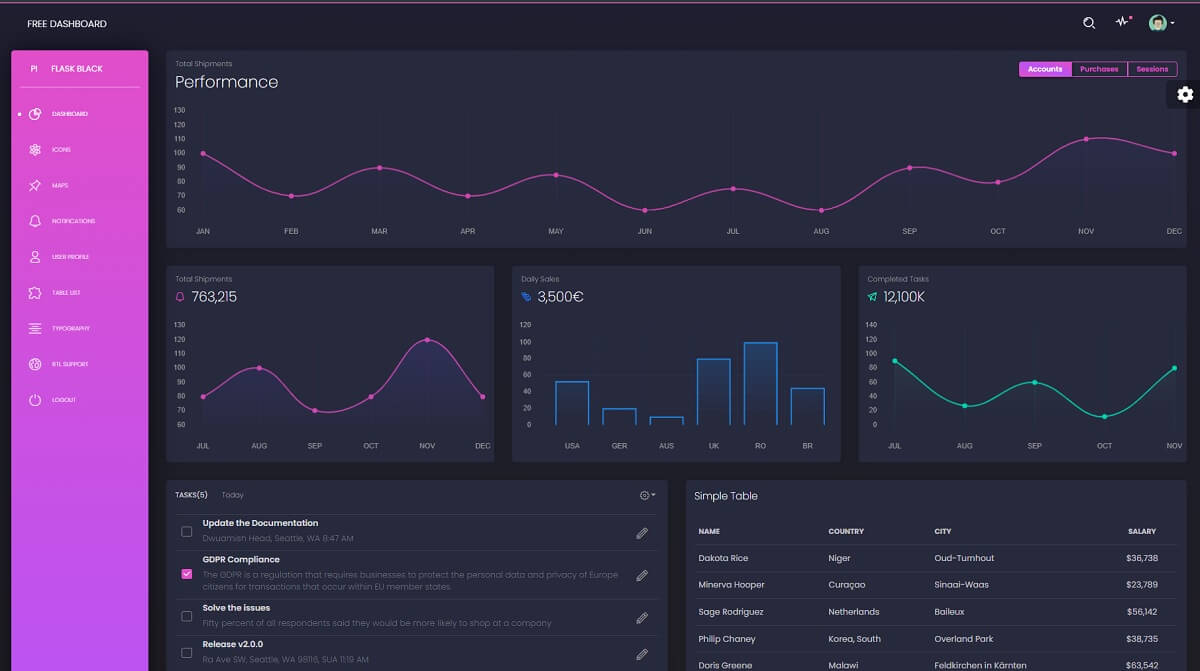Uncheck the GDPR Compliance task

pos(186,574)
